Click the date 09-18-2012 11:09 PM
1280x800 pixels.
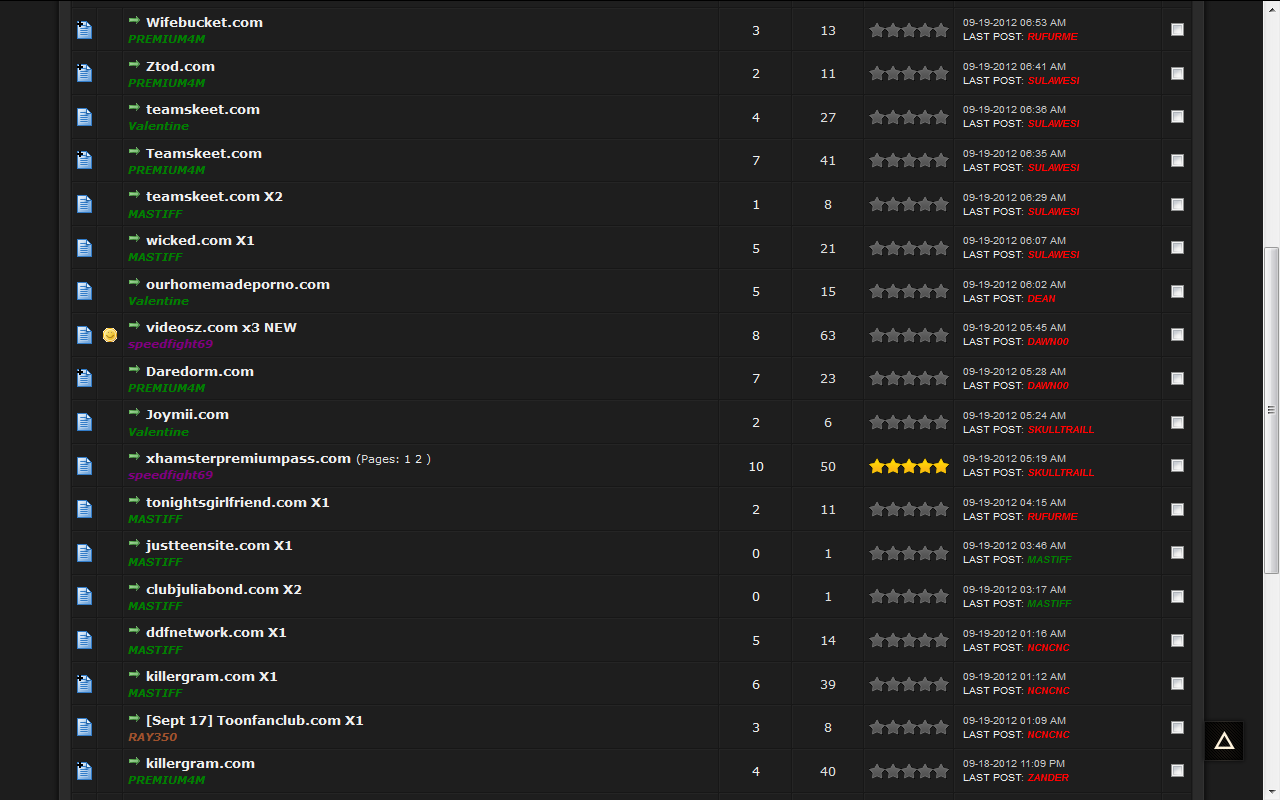(x=1014, y=763)
